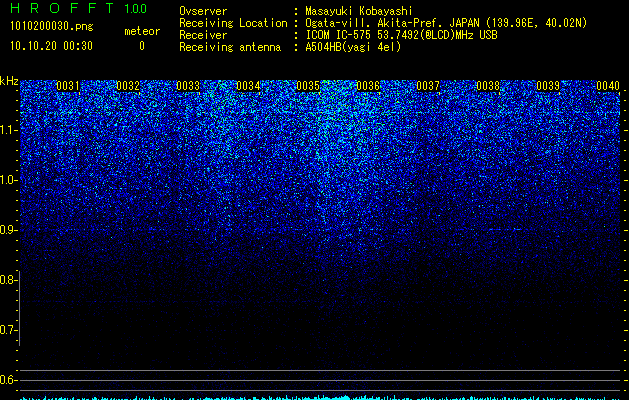Click the A504HB(yagi 4el) antenna text
Screen dimensions: 629x400
click(353, 47)
